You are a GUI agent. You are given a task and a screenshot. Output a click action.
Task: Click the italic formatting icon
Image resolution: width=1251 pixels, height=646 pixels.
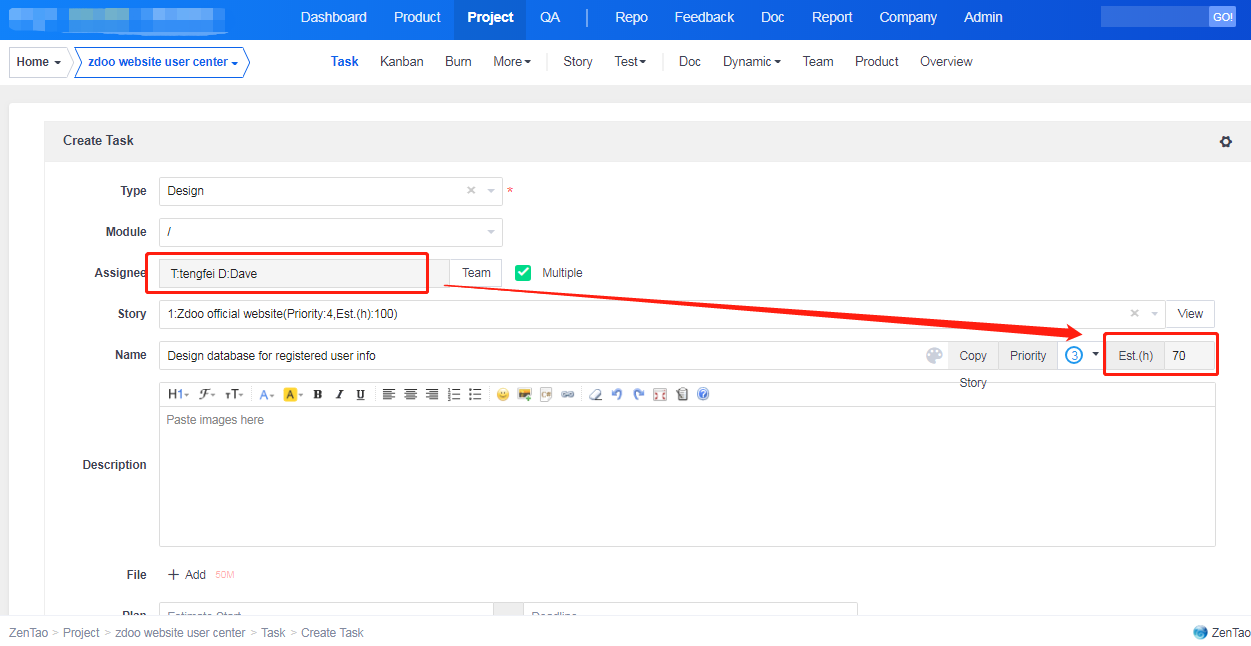339,394
